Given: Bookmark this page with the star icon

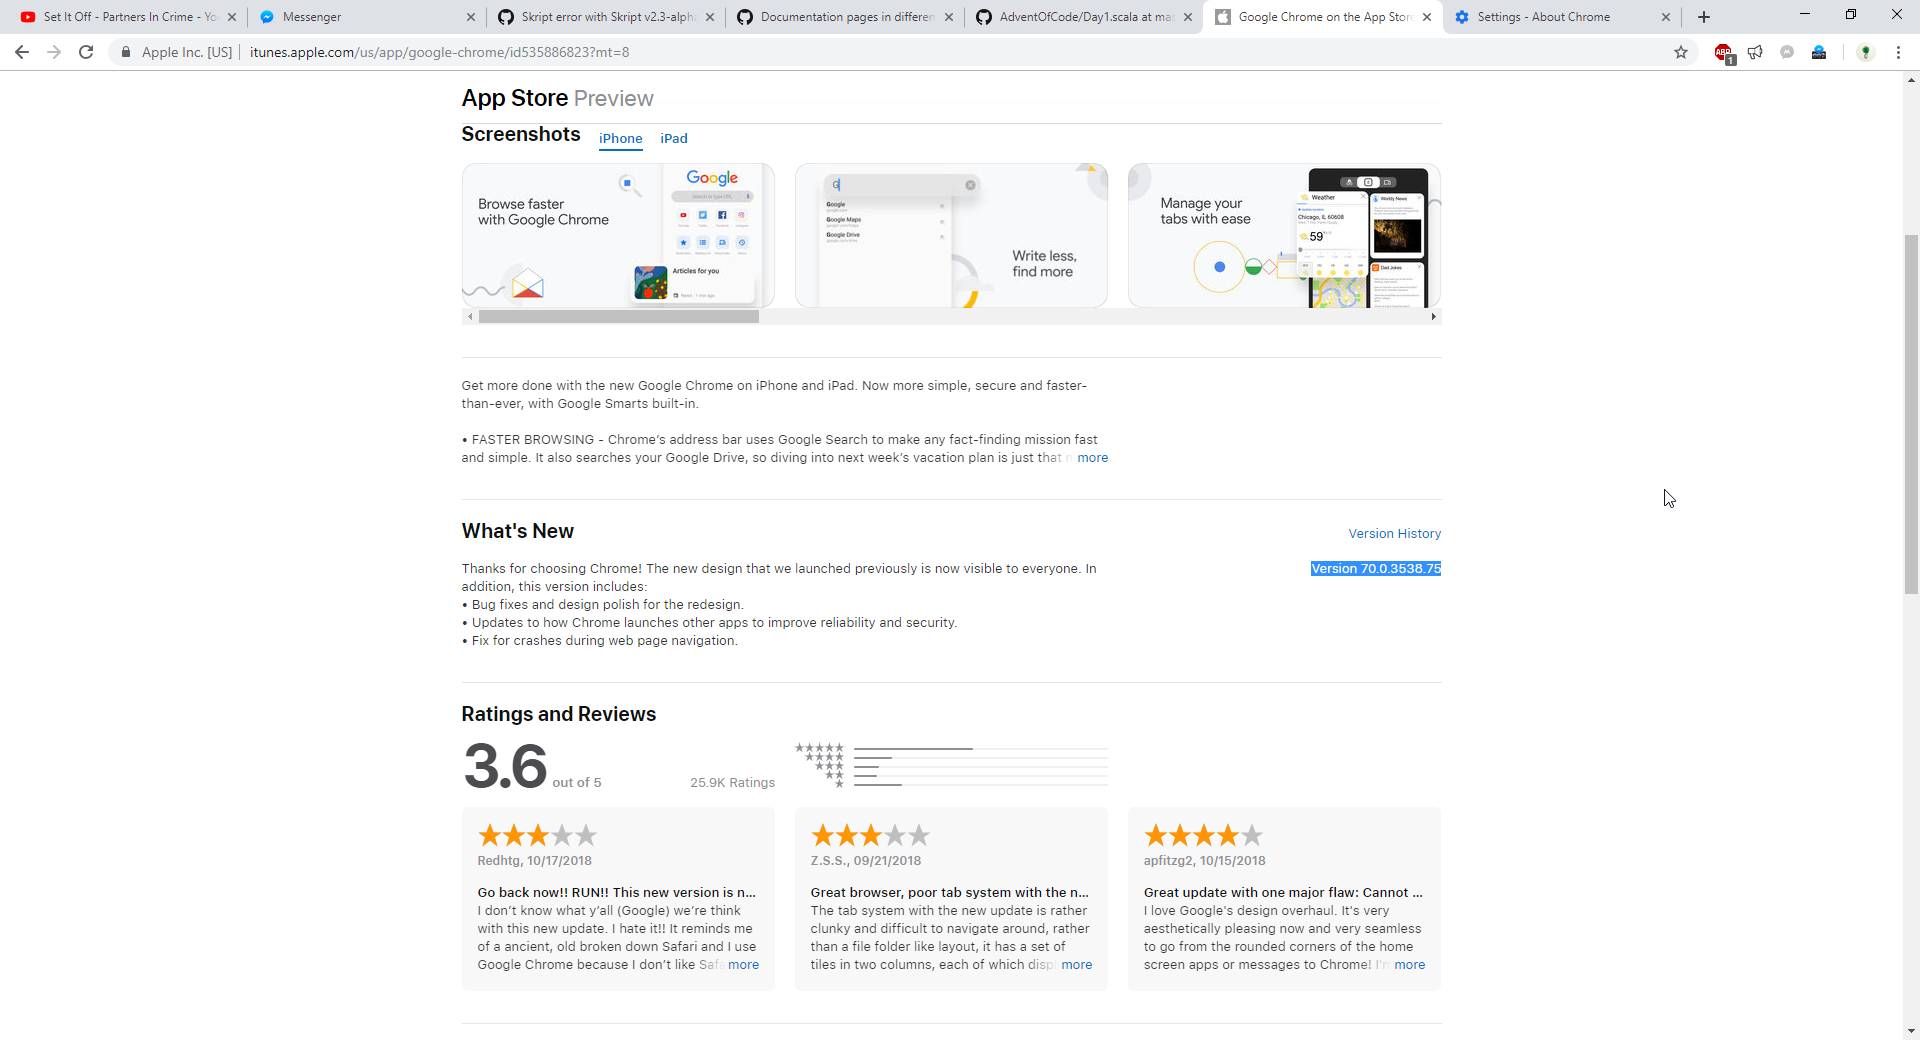Looking at the screenshot, I should [x=1682, y=52].
